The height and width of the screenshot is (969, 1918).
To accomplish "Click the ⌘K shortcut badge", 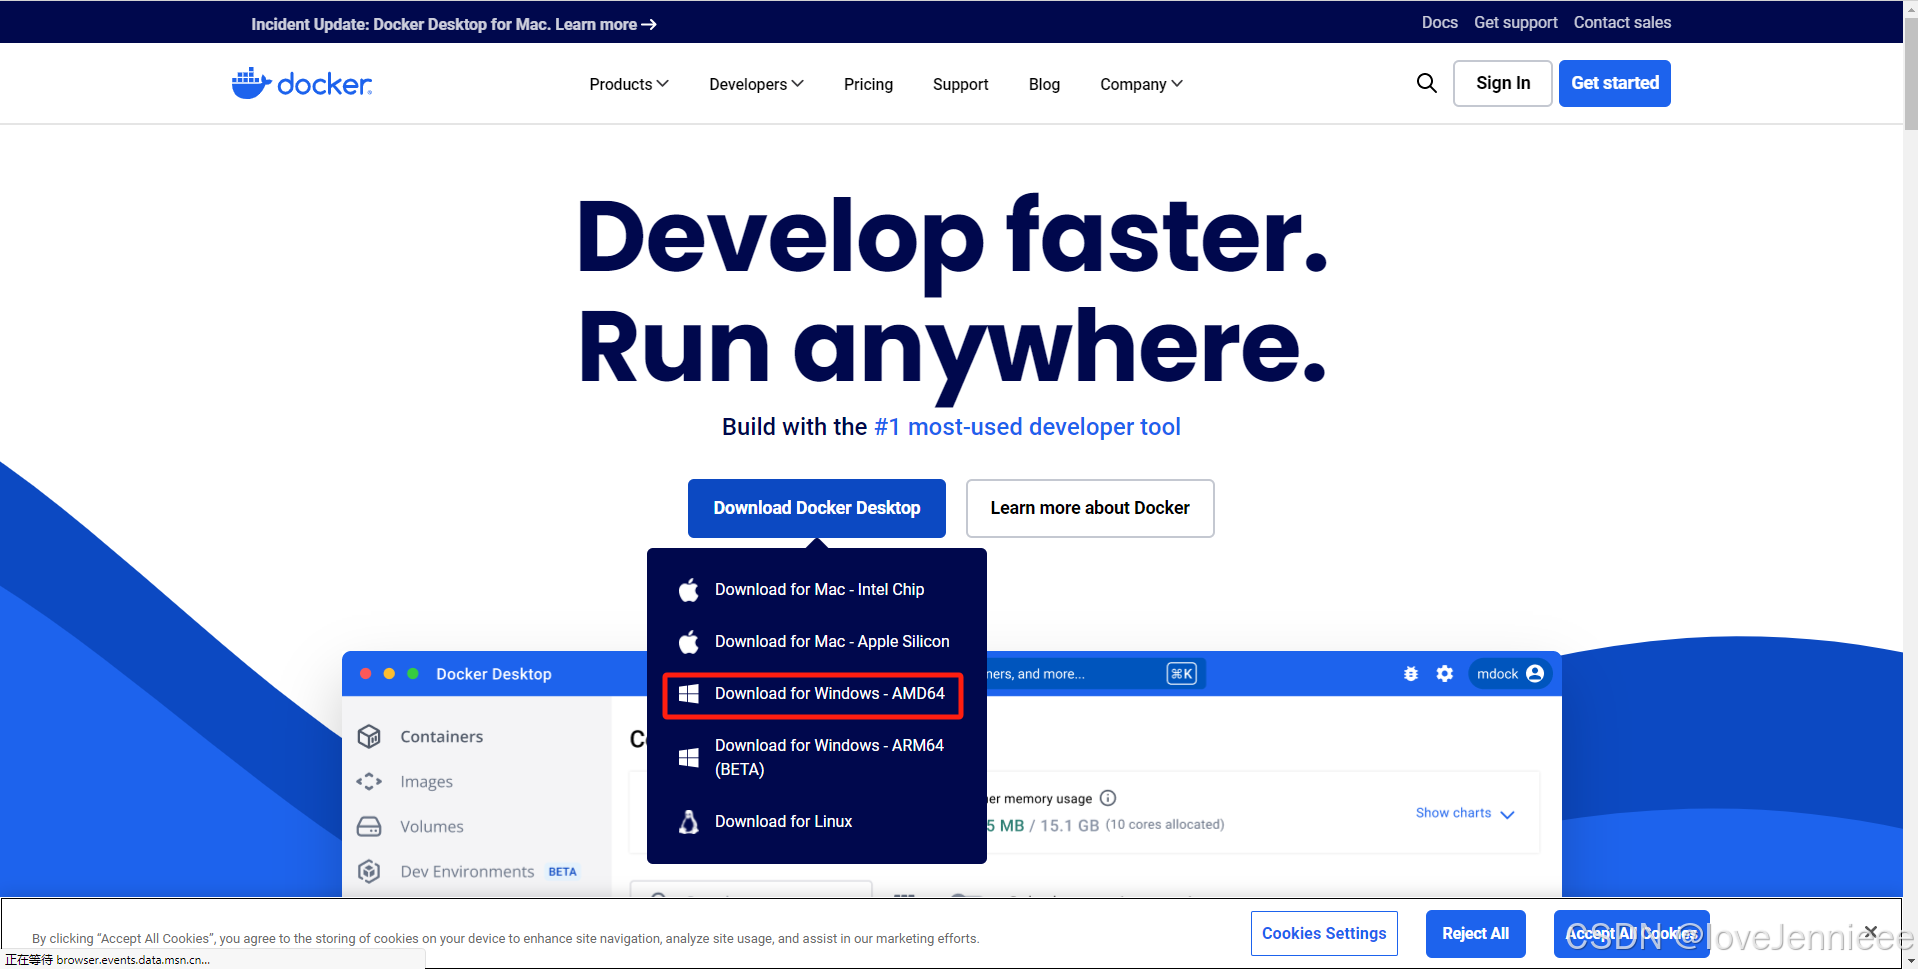I will tap(1182, 674).
